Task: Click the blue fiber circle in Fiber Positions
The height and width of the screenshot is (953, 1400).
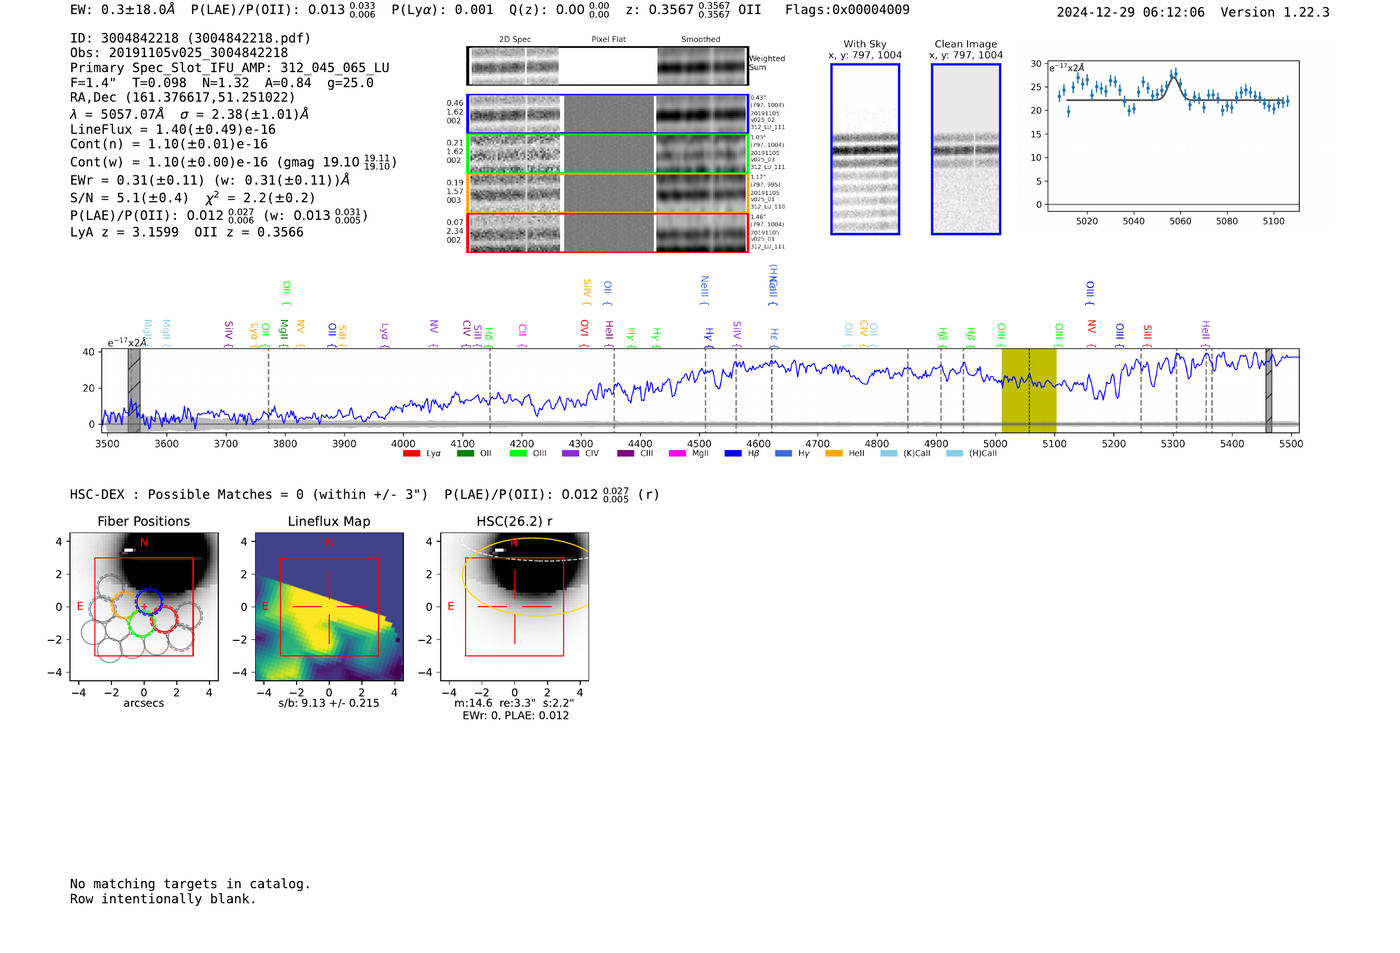Action: coord(148,602)
